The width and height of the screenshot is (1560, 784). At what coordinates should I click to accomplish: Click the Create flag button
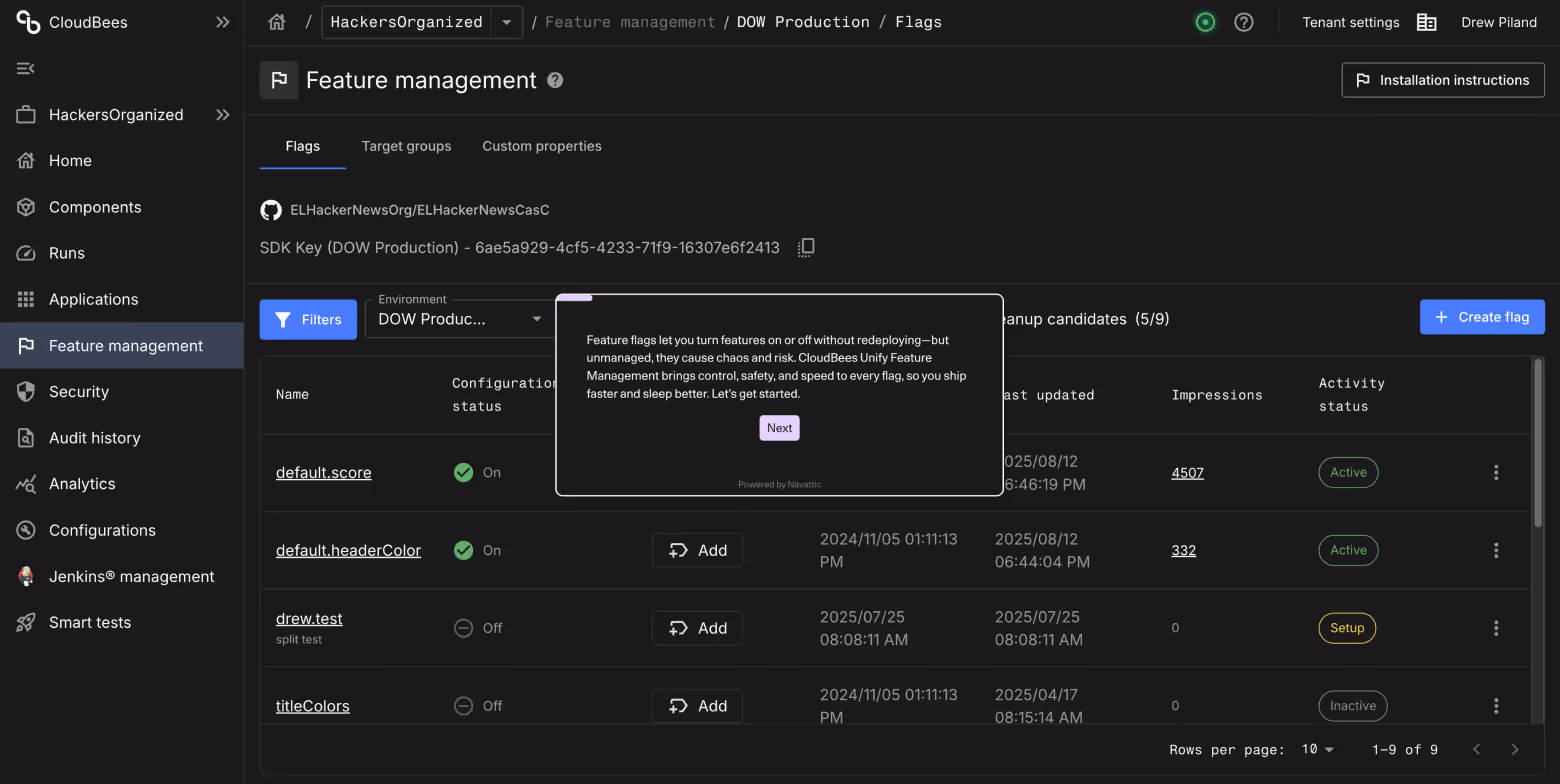pyautogui.click(x=1482, y=317)
